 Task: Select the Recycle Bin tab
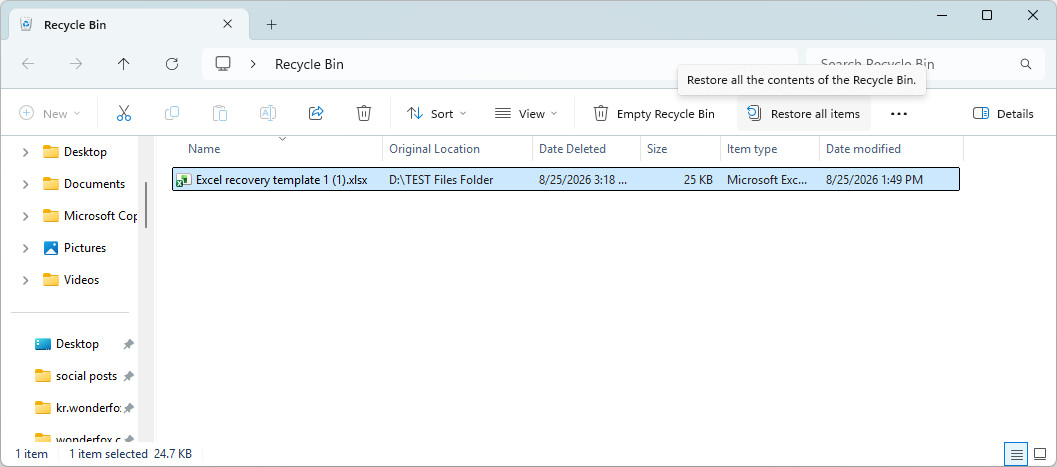pos(128,25)
